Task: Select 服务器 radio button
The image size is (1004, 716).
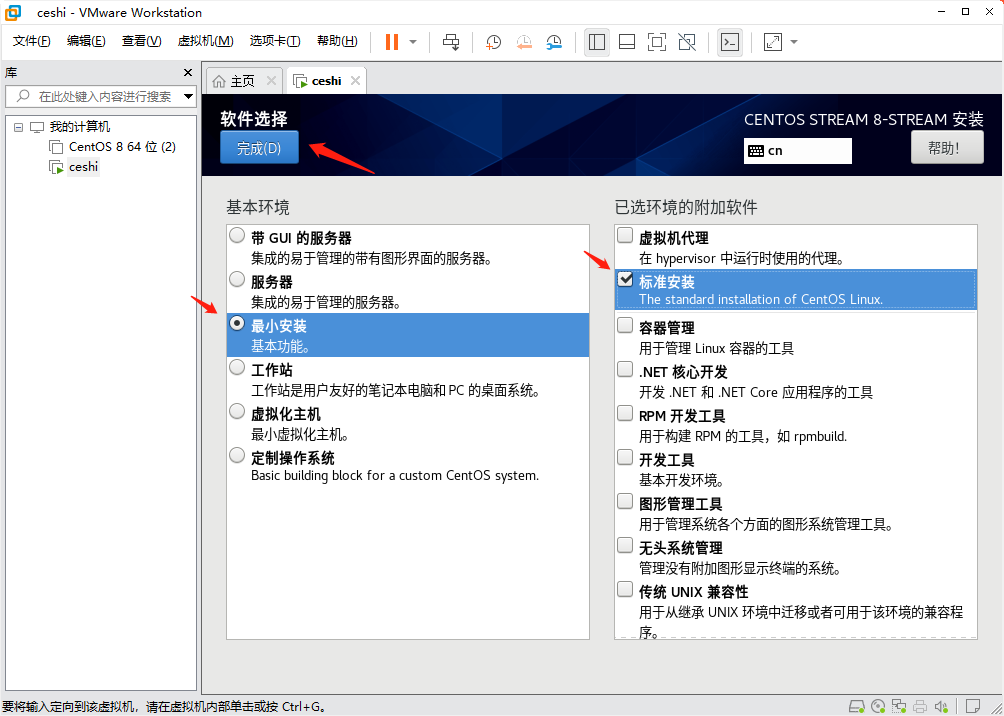Action: pos(237,279)
